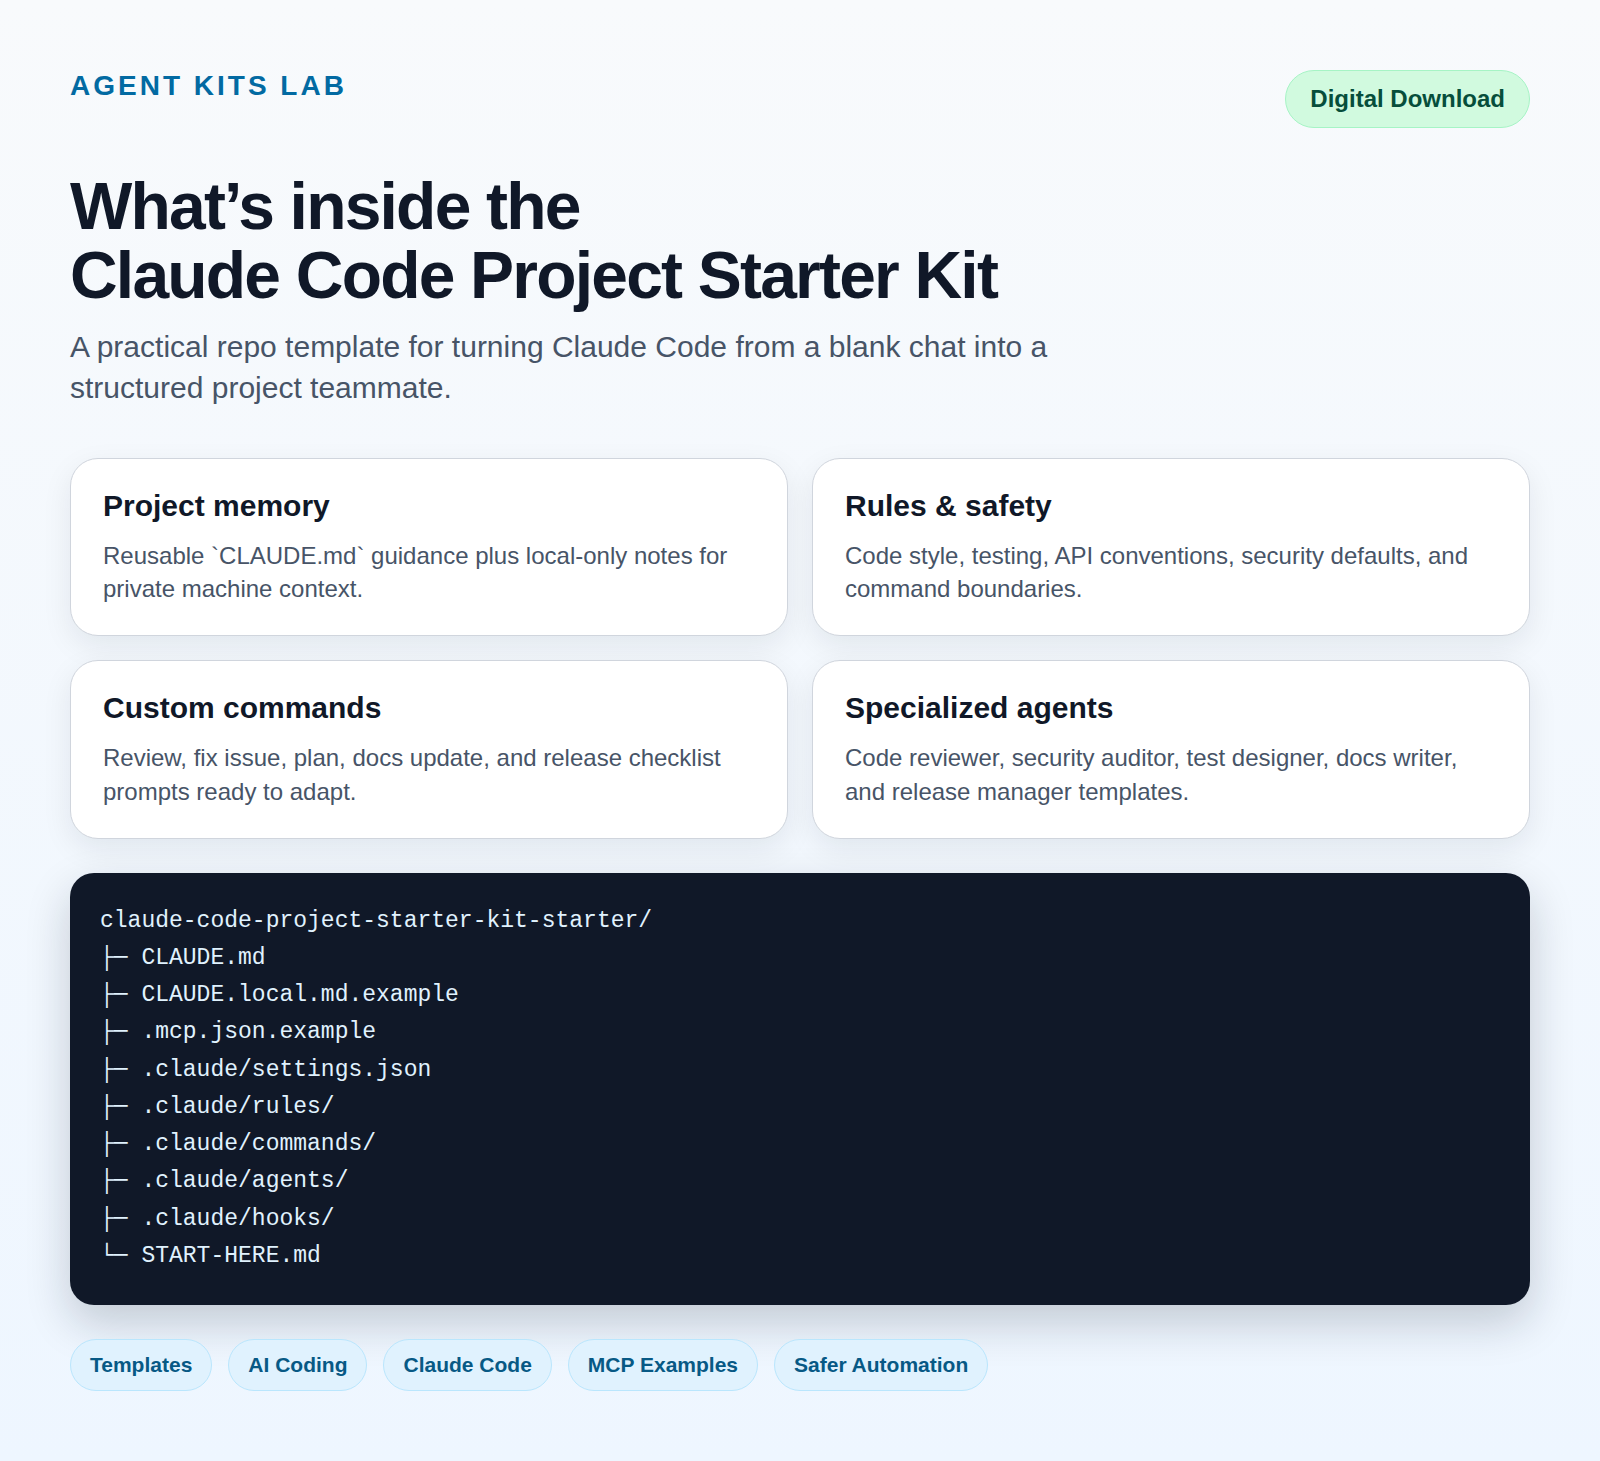Image resolution: width=1600 pixels, height=1461 pixels.
Task: Click the "What's inside the" headline line
Action: pyautogui.click(x=325, y=207)
